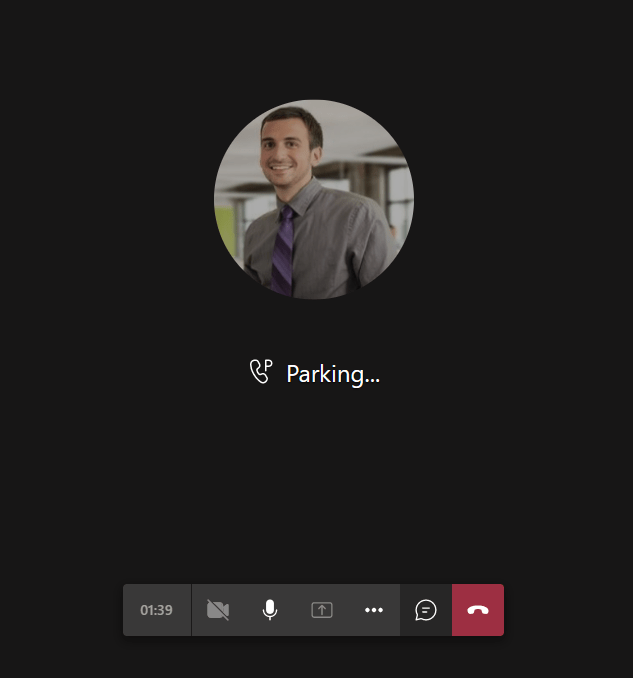The width and height of the screenshot is (633, 678).
Task: Leave the call using the red phone button
Action: [x=478, y=610]
